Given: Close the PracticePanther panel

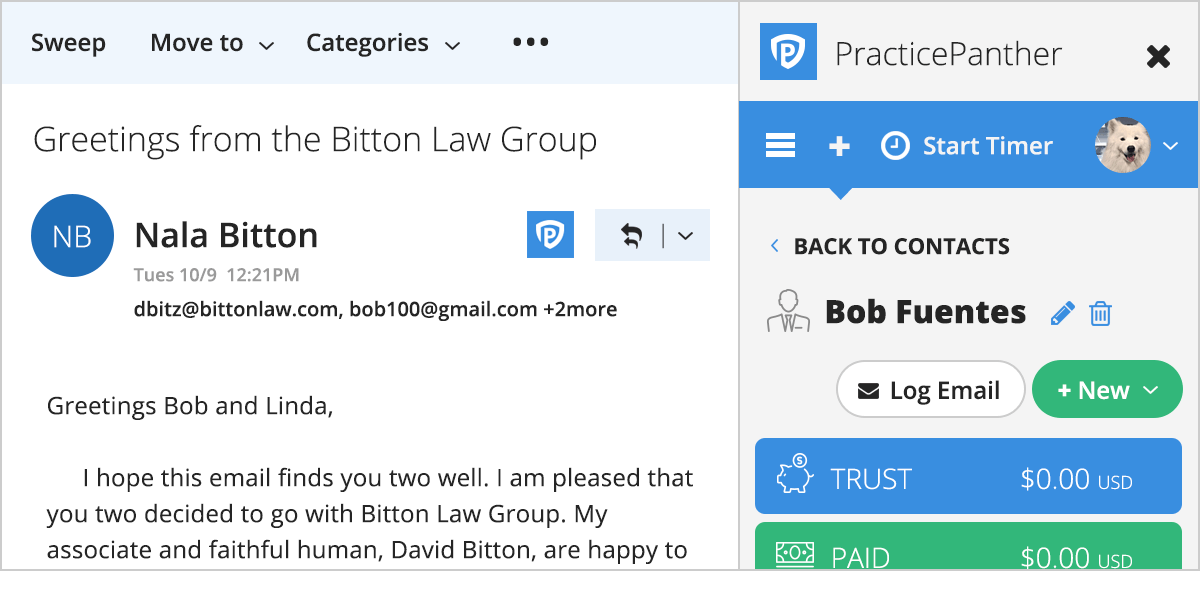Looking at the screenshot, I should 1158,56.
